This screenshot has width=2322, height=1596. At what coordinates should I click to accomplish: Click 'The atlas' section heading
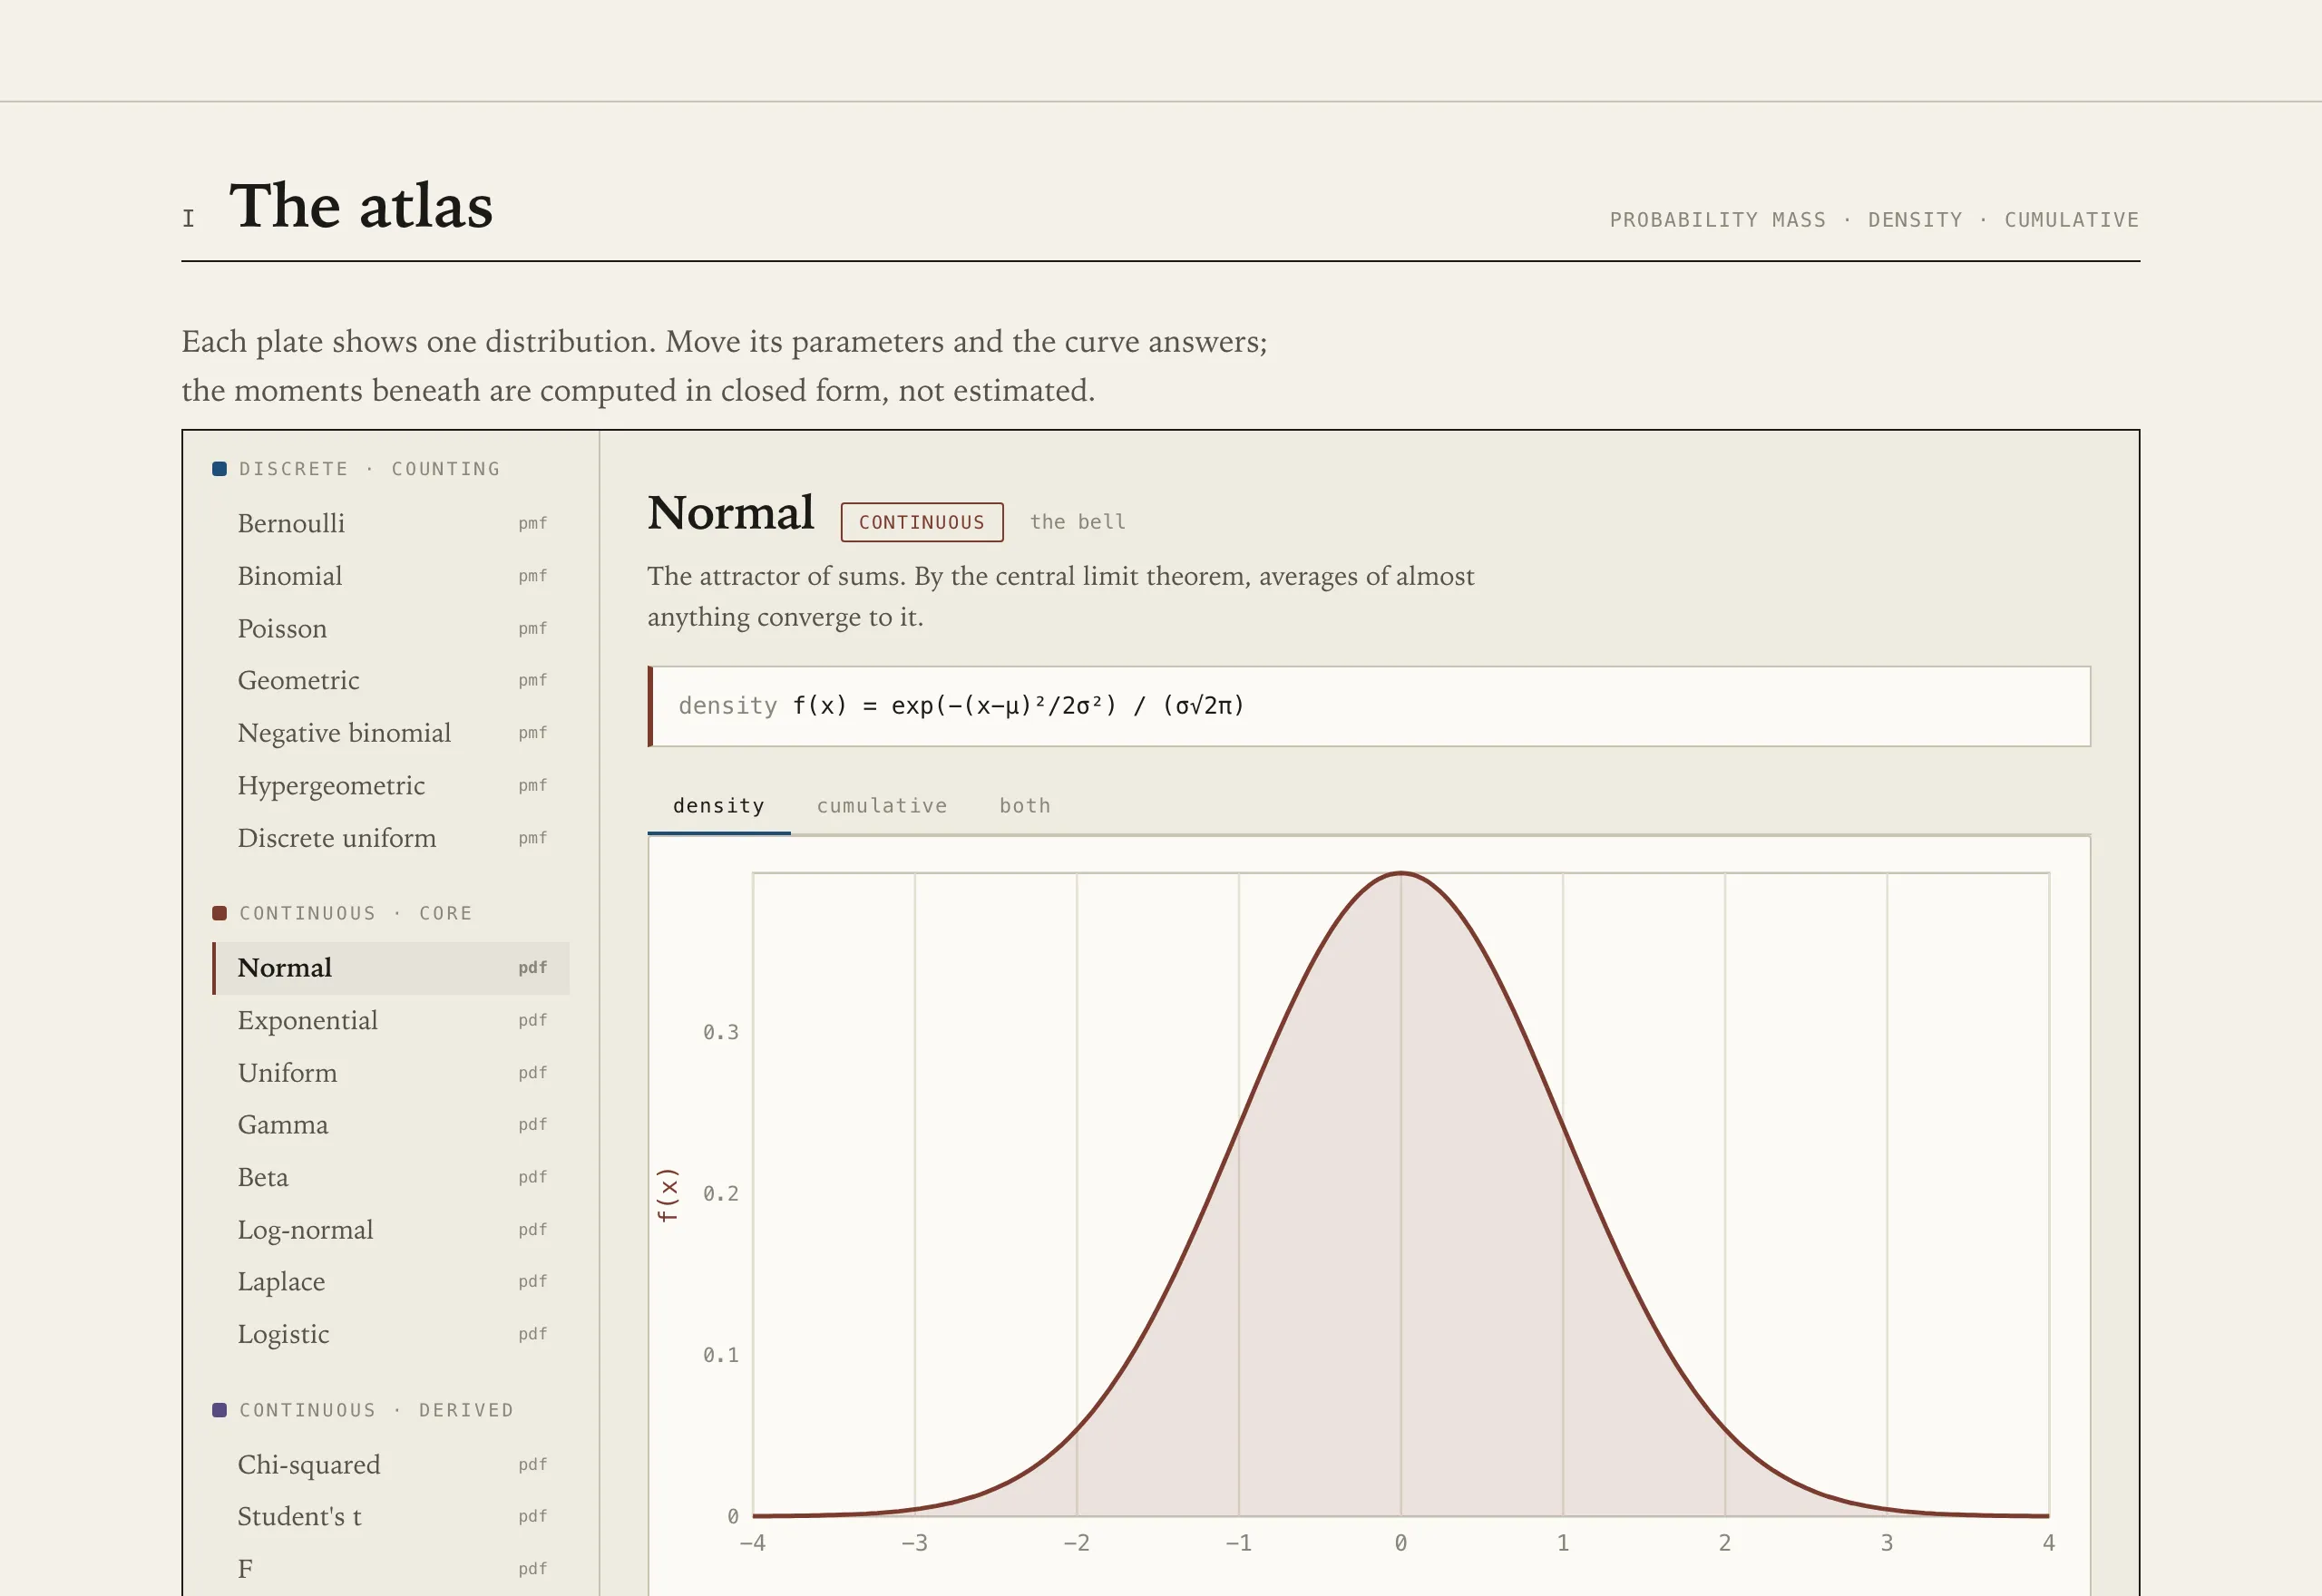pos(361,206)
